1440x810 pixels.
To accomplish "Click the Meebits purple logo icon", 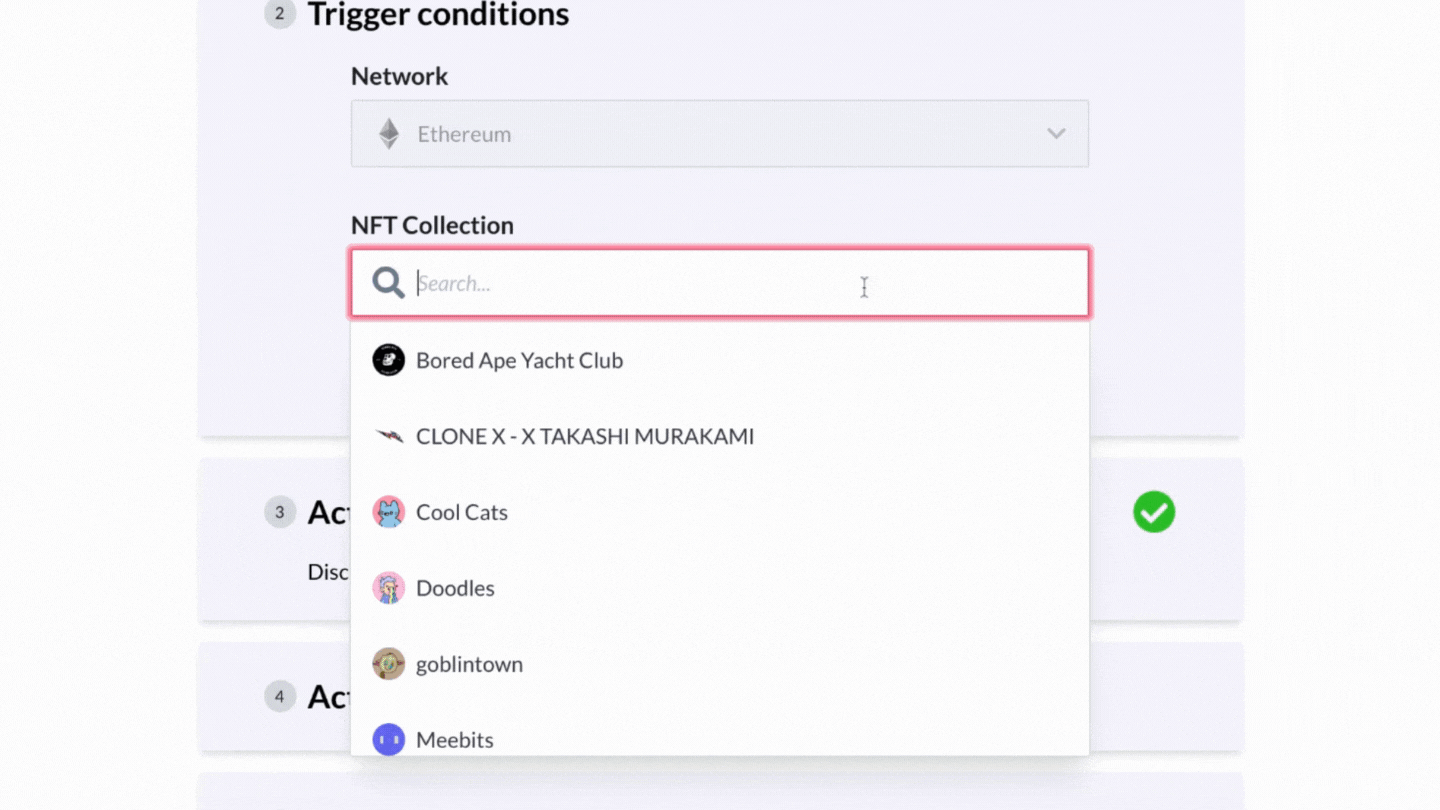I will pos(389,739).
